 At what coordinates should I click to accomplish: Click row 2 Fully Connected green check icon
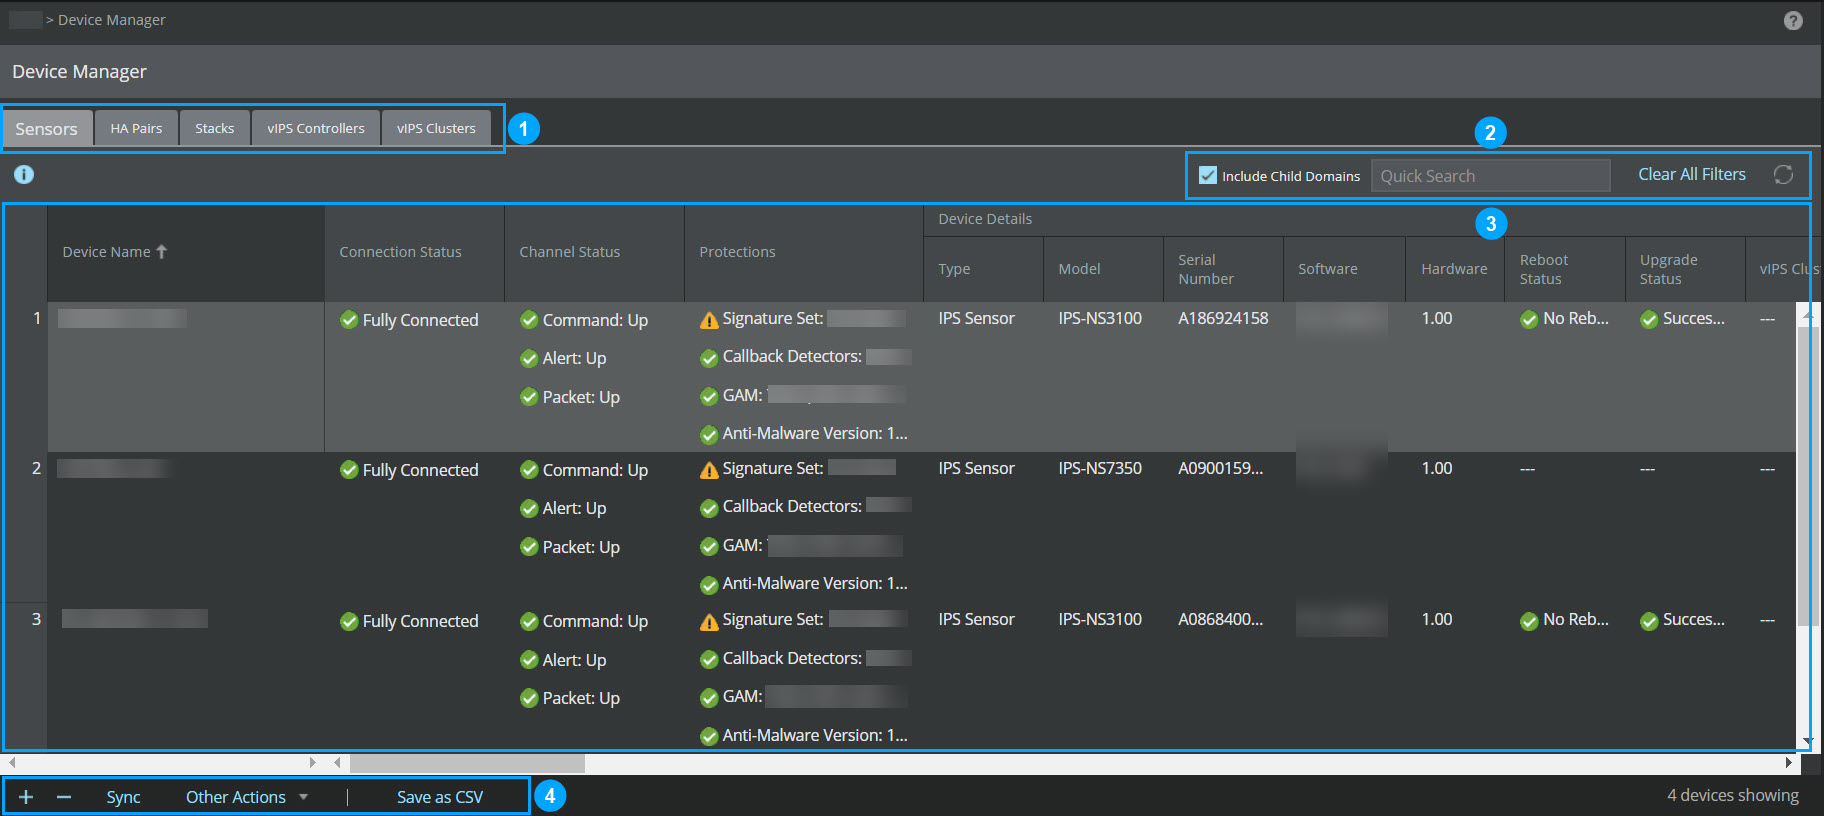point(349,470)
